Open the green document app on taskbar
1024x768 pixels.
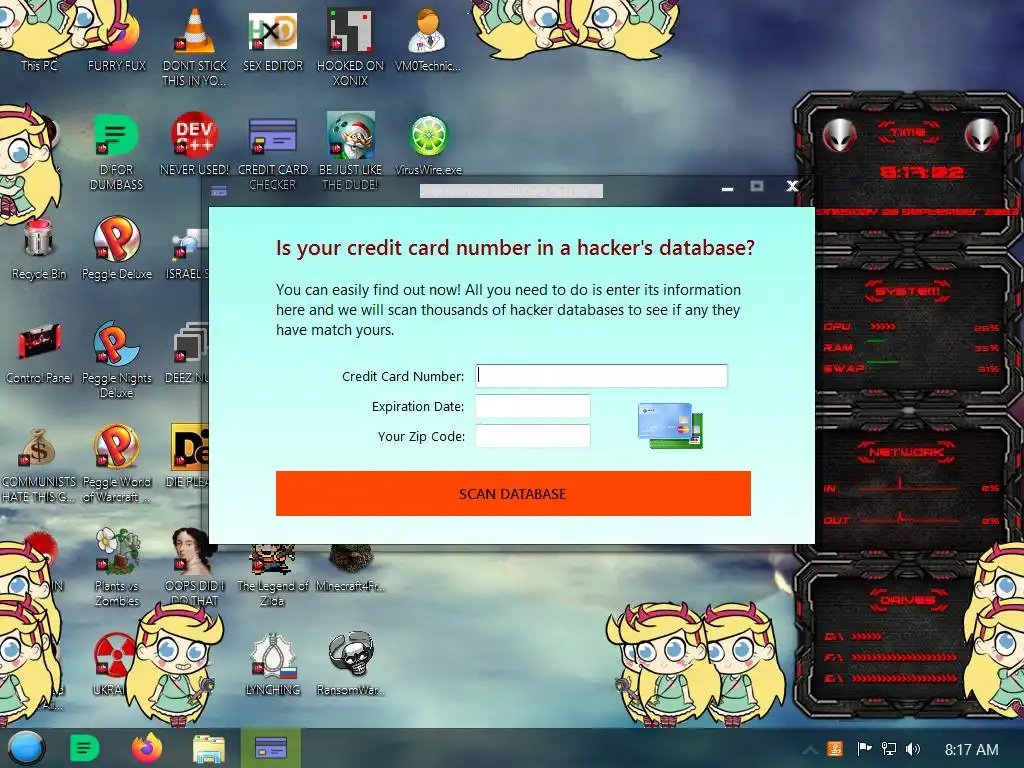point(84,748)
